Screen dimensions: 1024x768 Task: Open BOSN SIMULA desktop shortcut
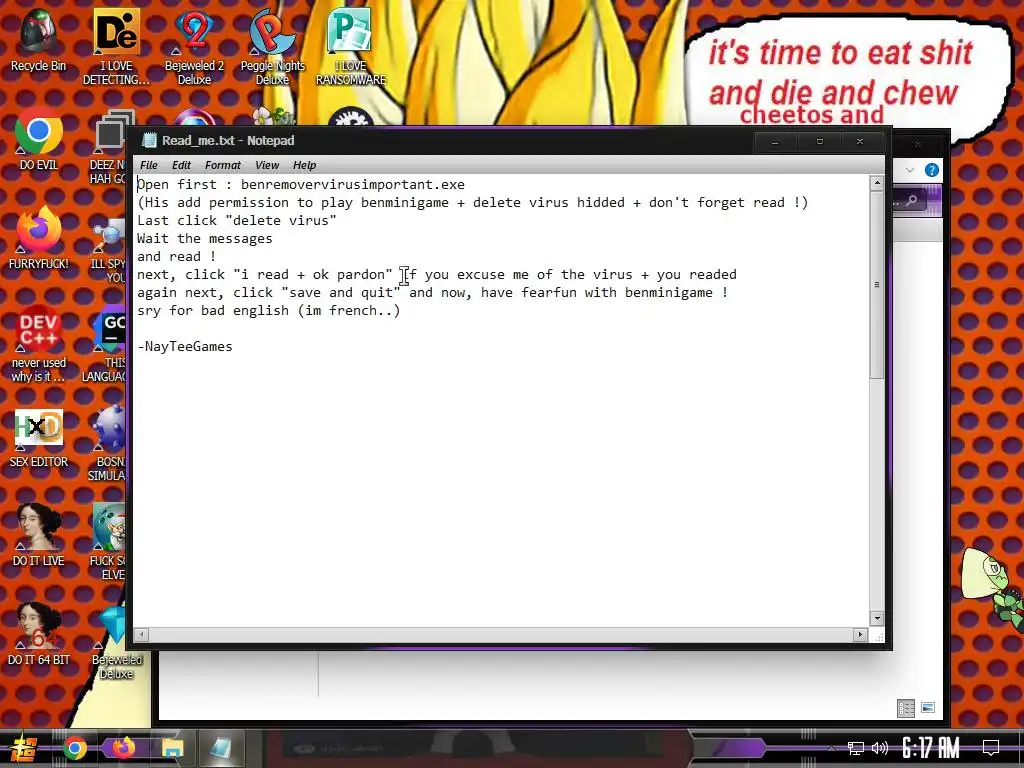click(108, 444)
